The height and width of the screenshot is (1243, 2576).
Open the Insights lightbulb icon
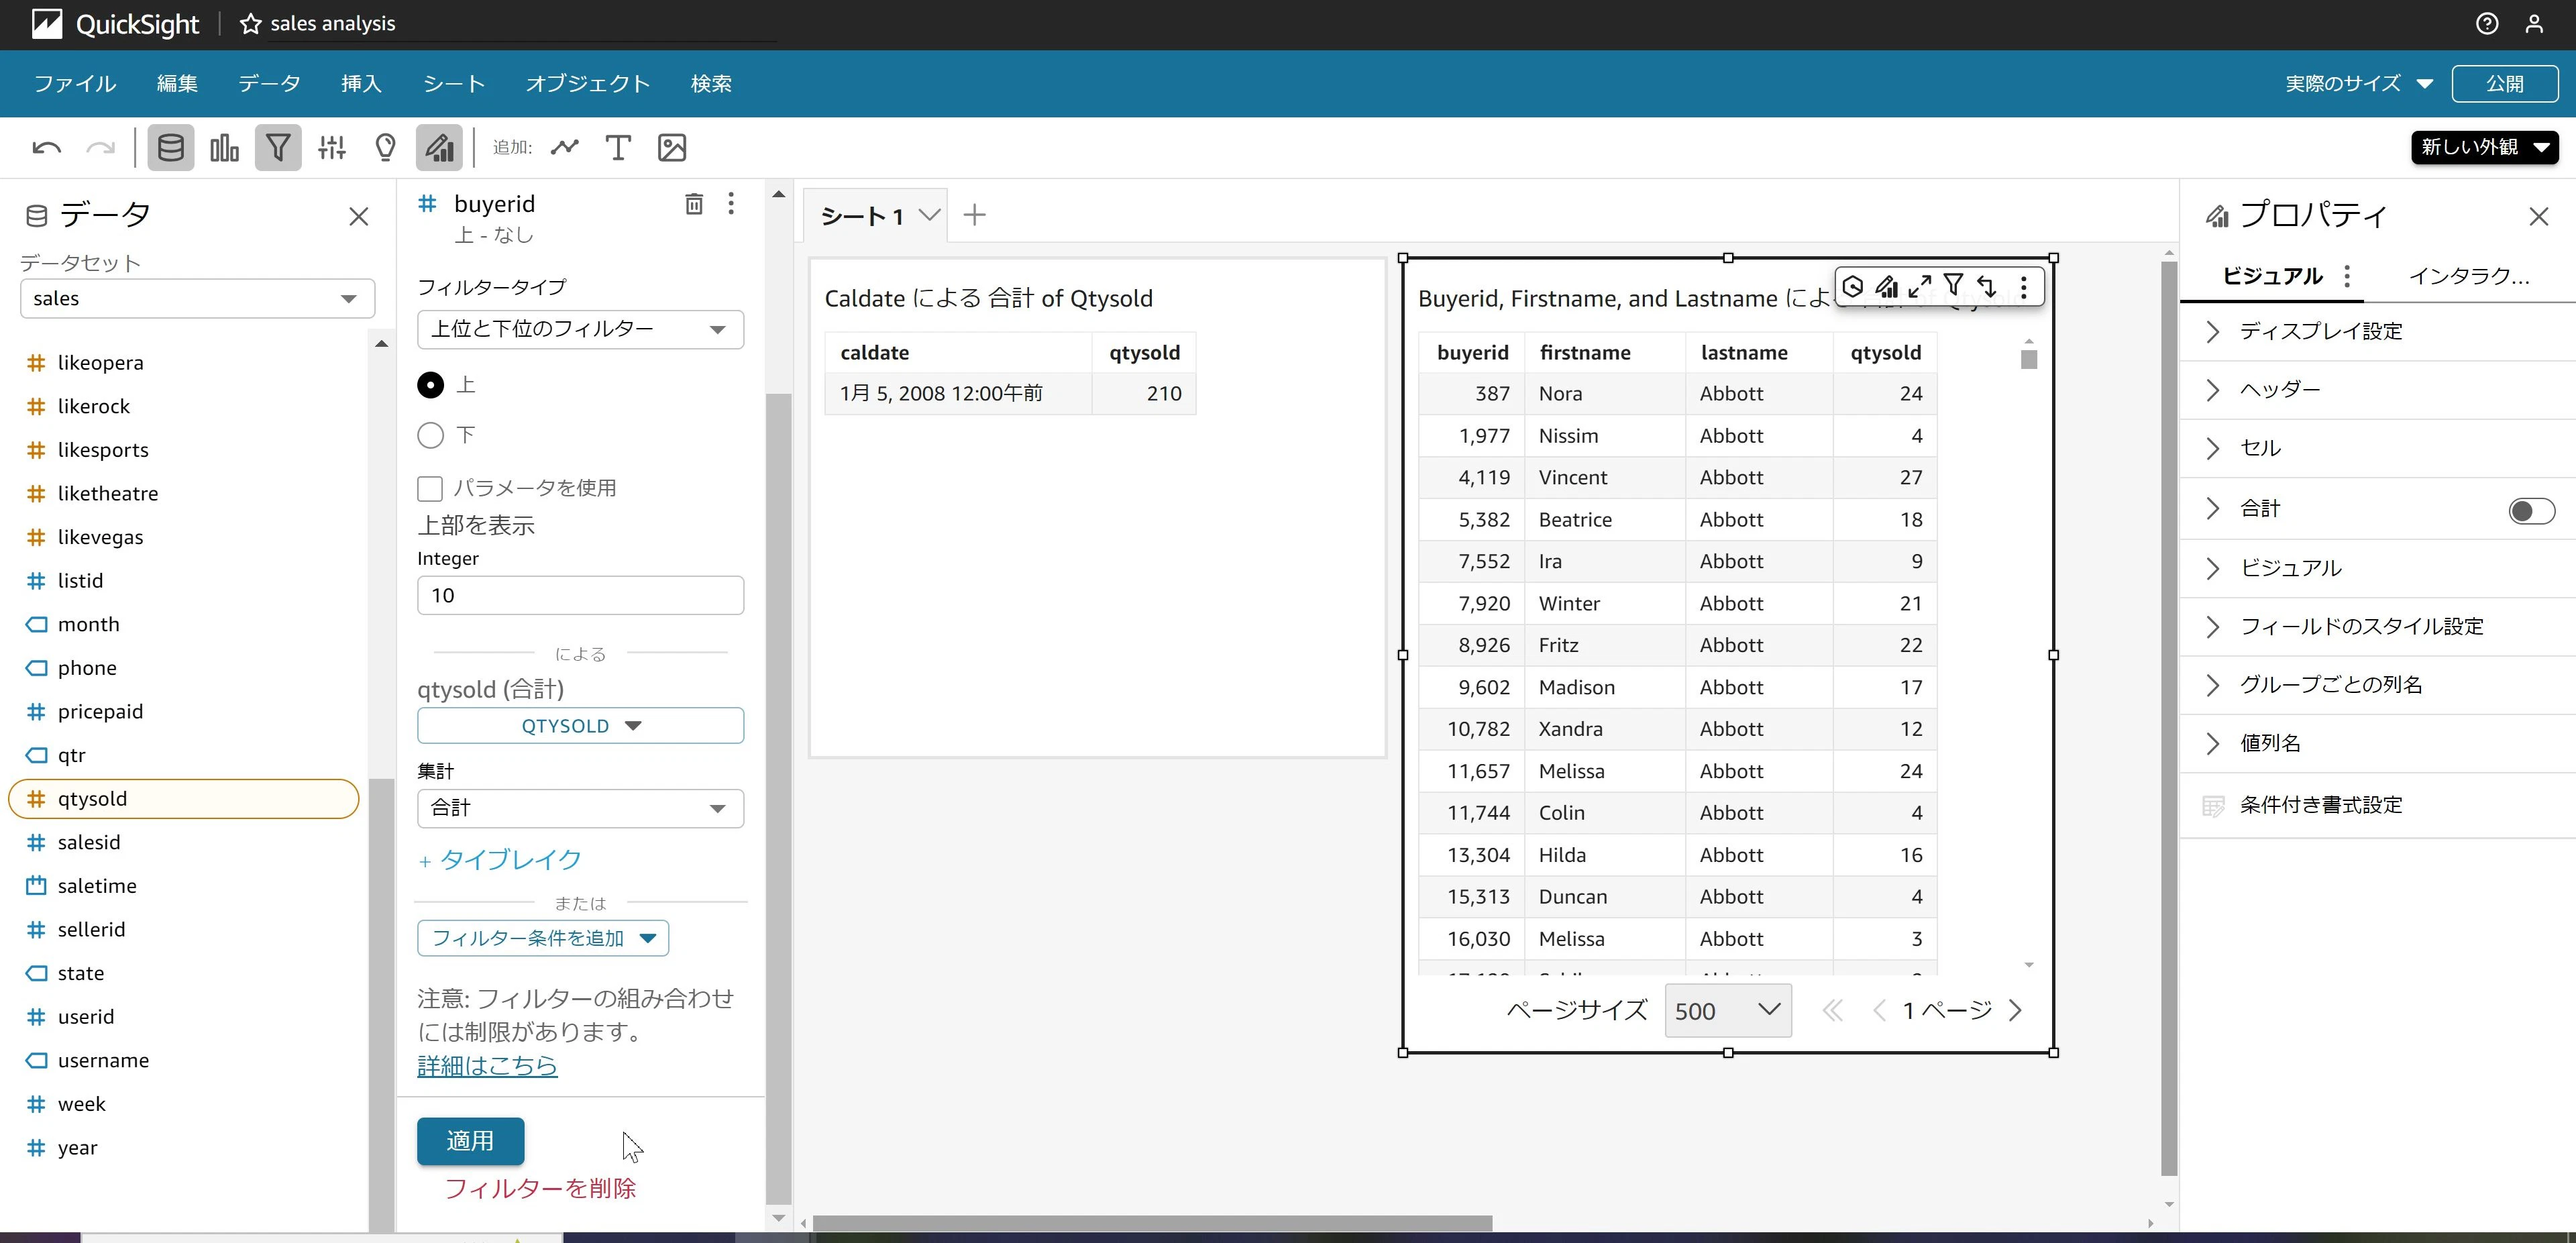(385, 148)
